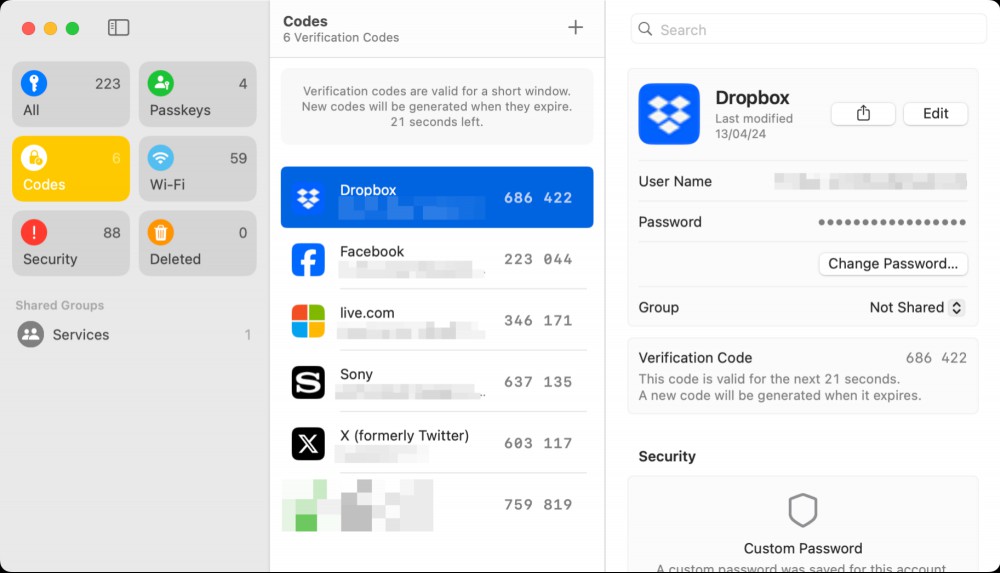This screenshot has width=1000, height=573.
Task: Click the Dropbox icon in the list
Action: point(308,198)
